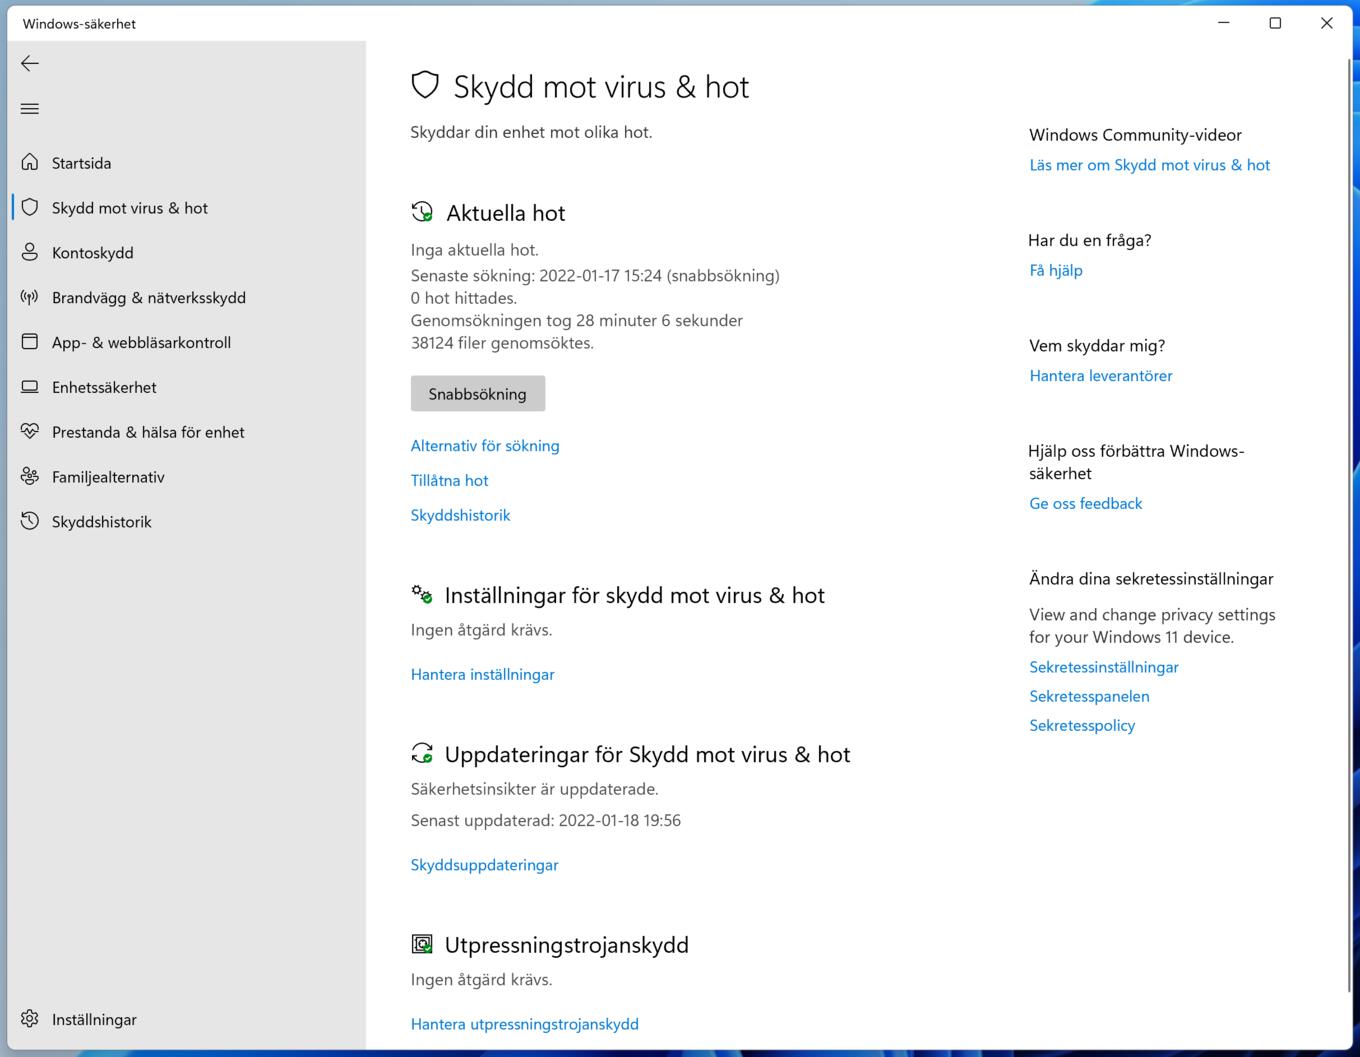Click the 38124 filer genomsöktes text
The height and width of the screenshot is (1057, 1360).
coord(502,343)
